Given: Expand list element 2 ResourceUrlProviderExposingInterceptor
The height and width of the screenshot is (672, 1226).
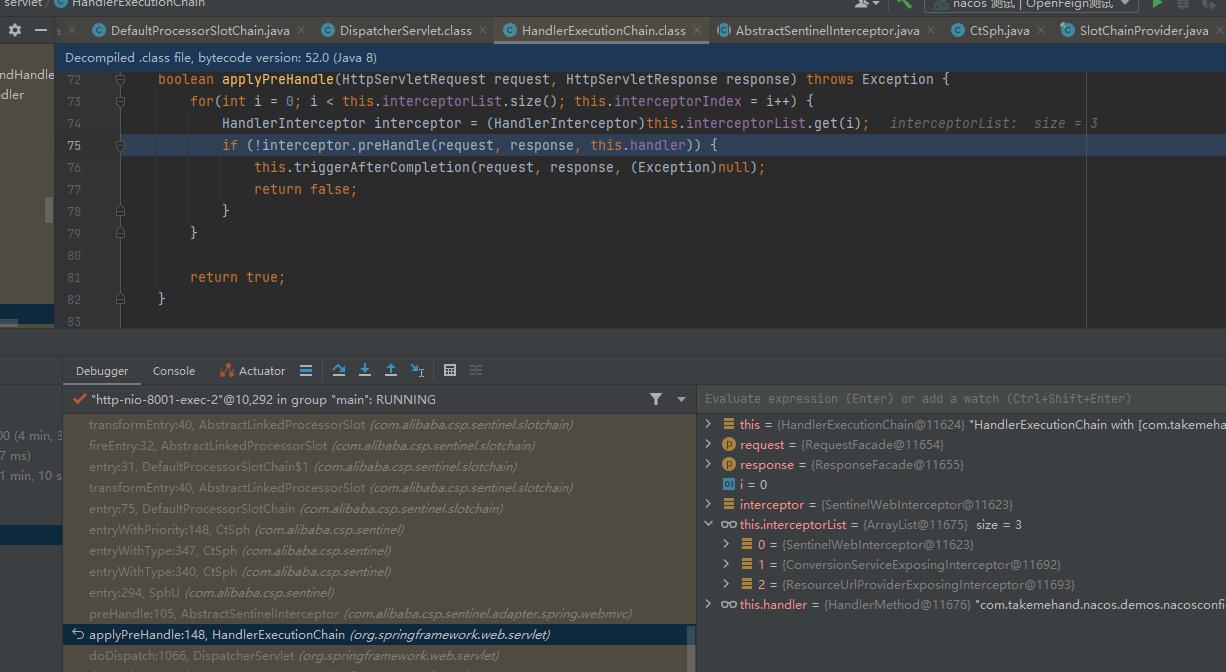Looking at the screenshot, I should tap(727, 584).
